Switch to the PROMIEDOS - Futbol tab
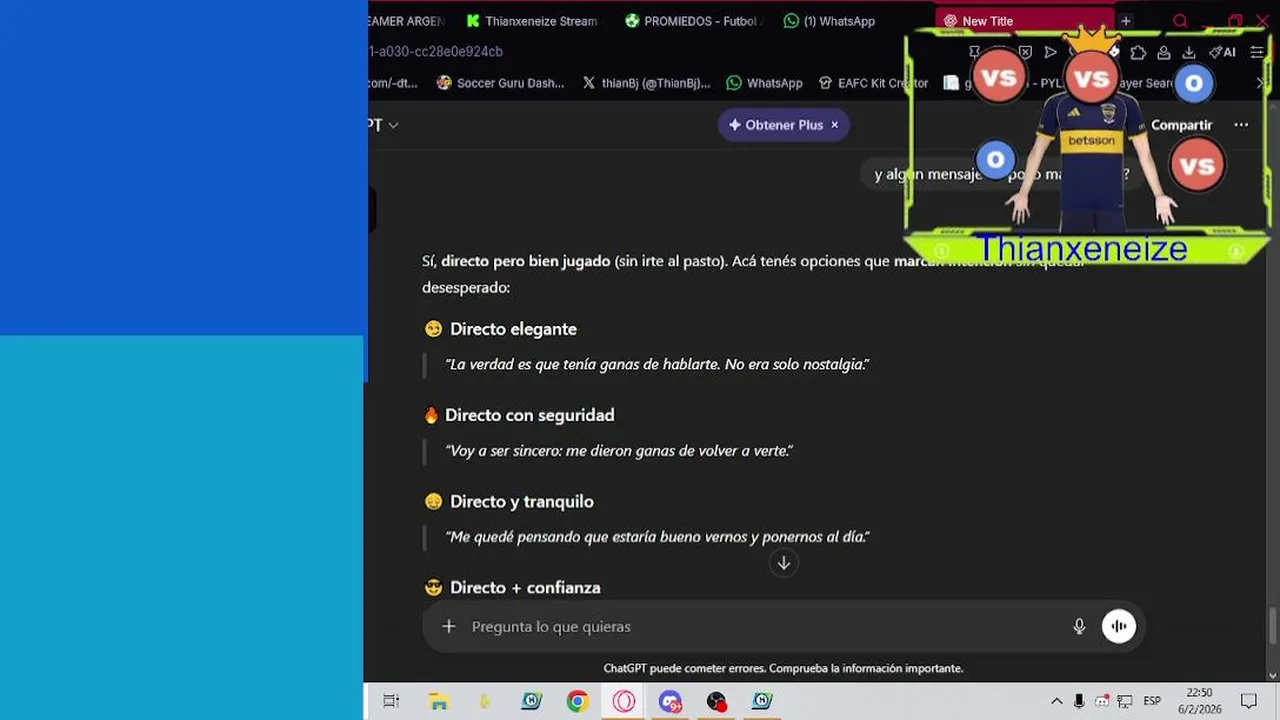1280x720 pixels. click(x=693, y=21)
